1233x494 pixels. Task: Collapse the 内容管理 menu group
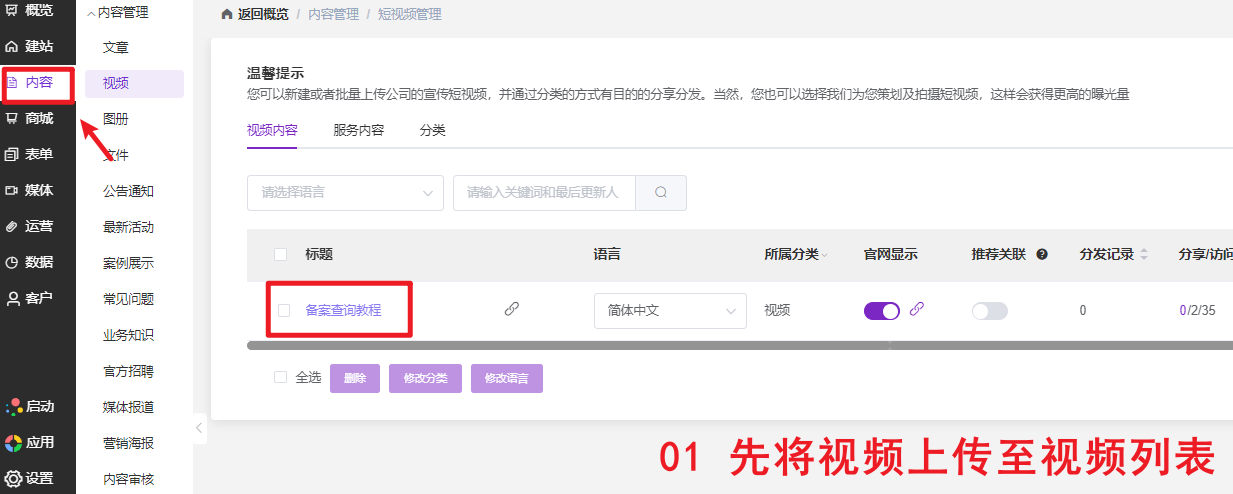pyautogui.click(x=118, y=13)
